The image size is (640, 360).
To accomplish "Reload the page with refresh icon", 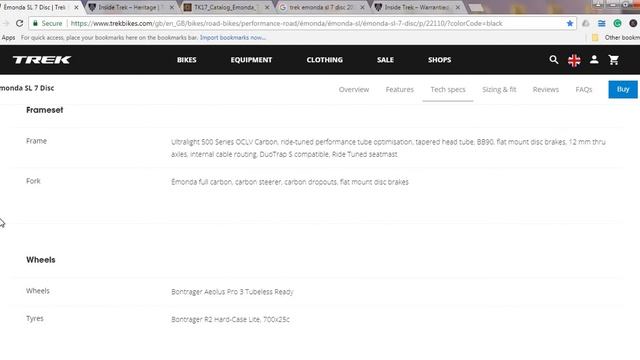I will [19, 23].
